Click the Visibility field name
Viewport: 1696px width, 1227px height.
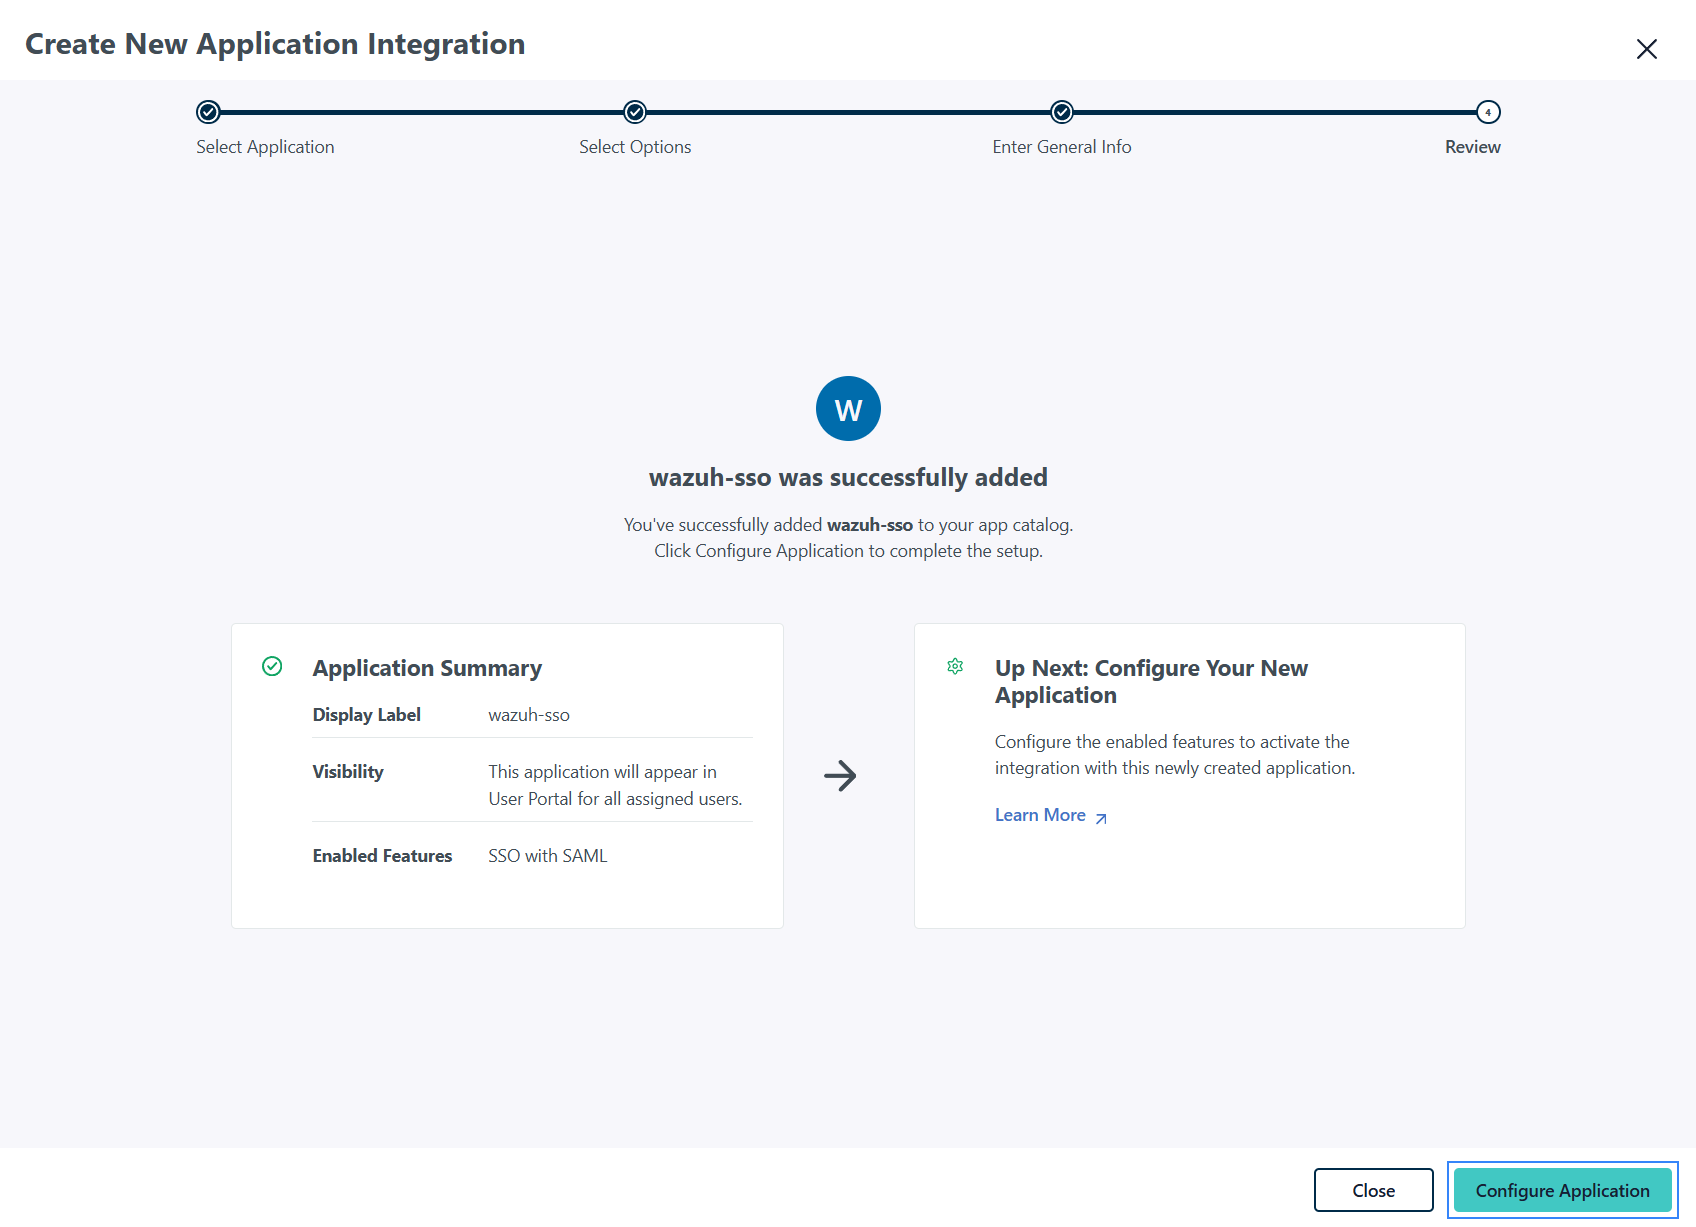coord(348,772)
